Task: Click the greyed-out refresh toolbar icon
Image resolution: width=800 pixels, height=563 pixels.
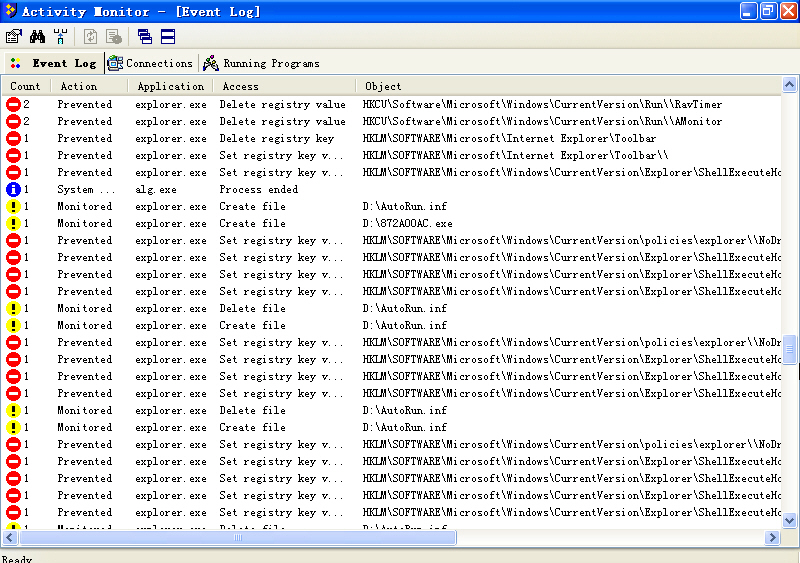Action: point(91,37)
